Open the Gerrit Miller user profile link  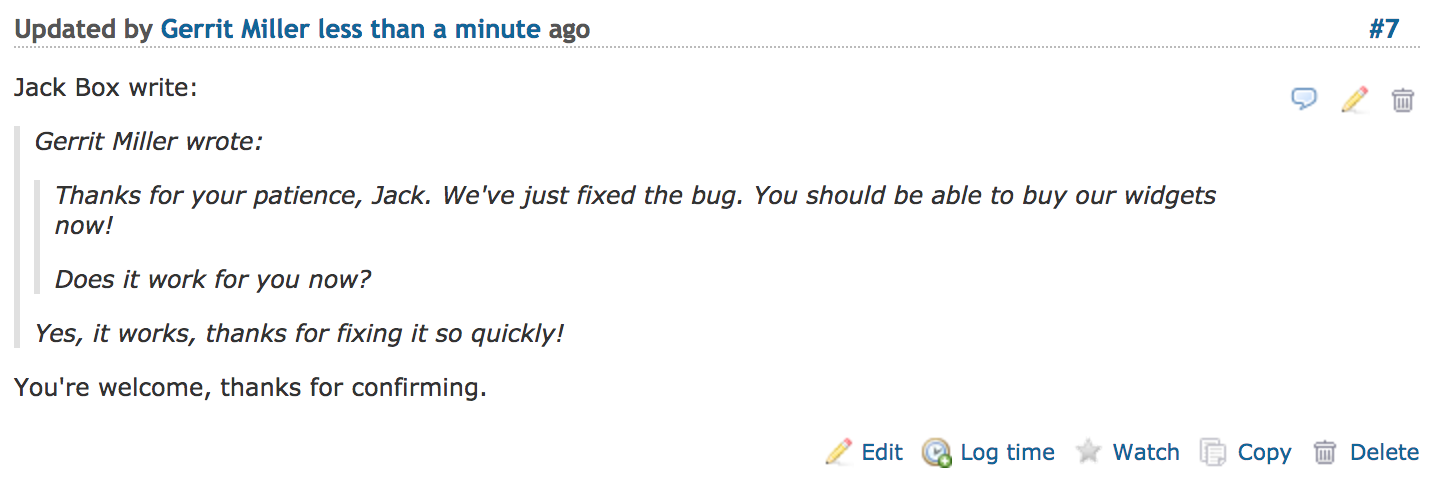[x=236, y=29]
